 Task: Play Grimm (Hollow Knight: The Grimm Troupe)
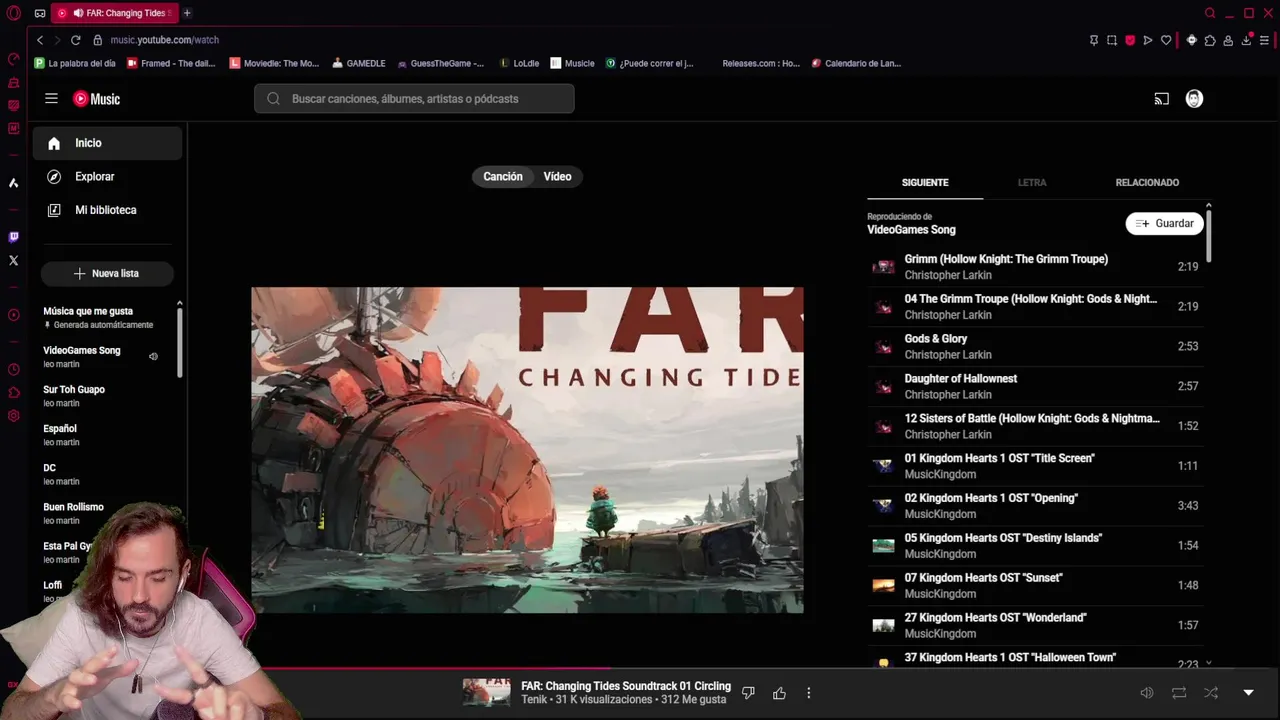pos(1035,267)
